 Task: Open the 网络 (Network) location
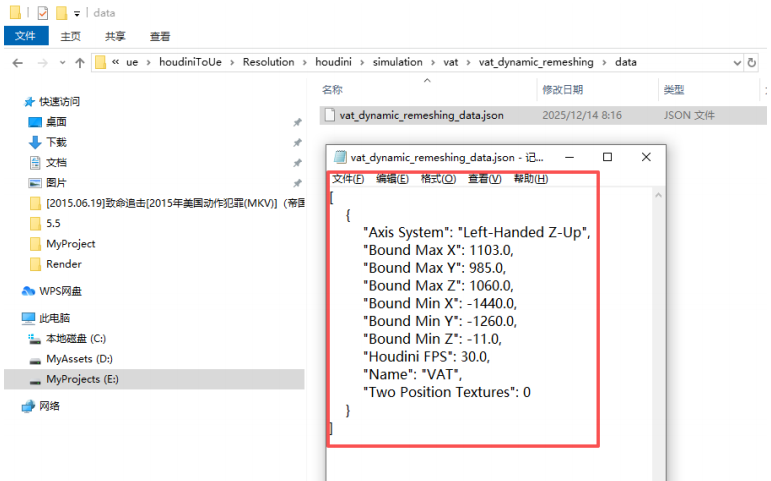tap(48, 406)
